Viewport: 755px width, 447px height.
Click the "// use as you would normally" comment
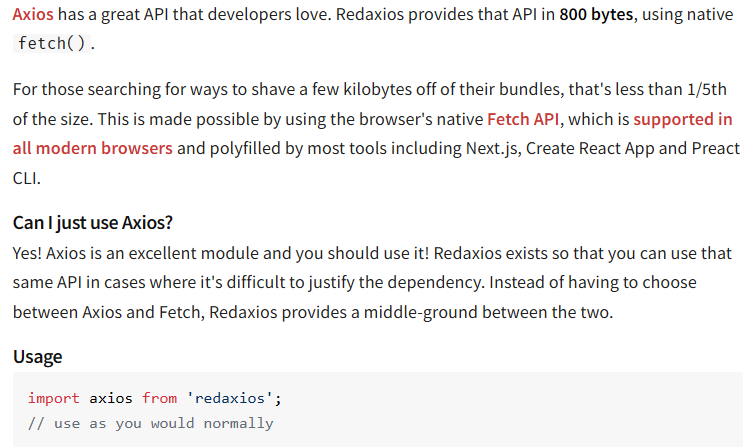[150, 423]
